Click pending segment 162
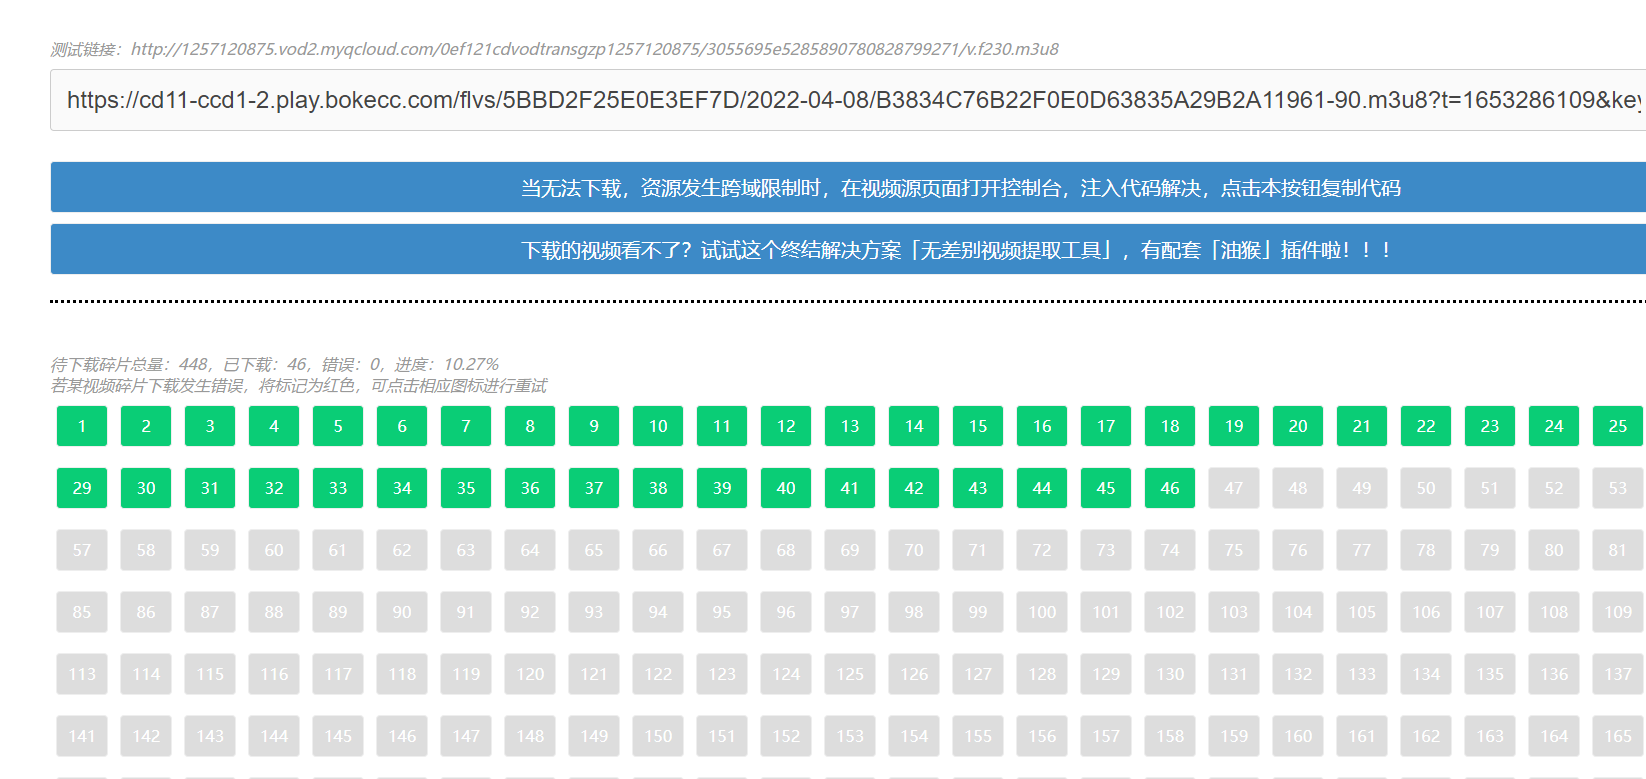Screen dimensions: 1646x779 [x=1426, y=736]
